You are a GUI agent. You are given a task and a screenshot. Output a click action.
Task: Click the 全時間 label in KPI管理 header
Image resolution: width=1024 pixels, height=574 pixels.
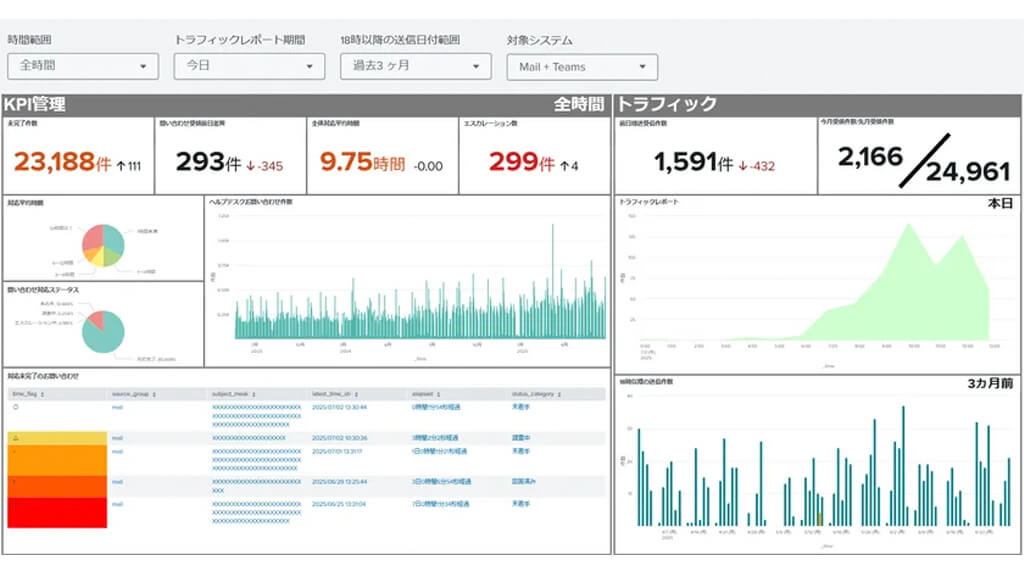[579, 104]
